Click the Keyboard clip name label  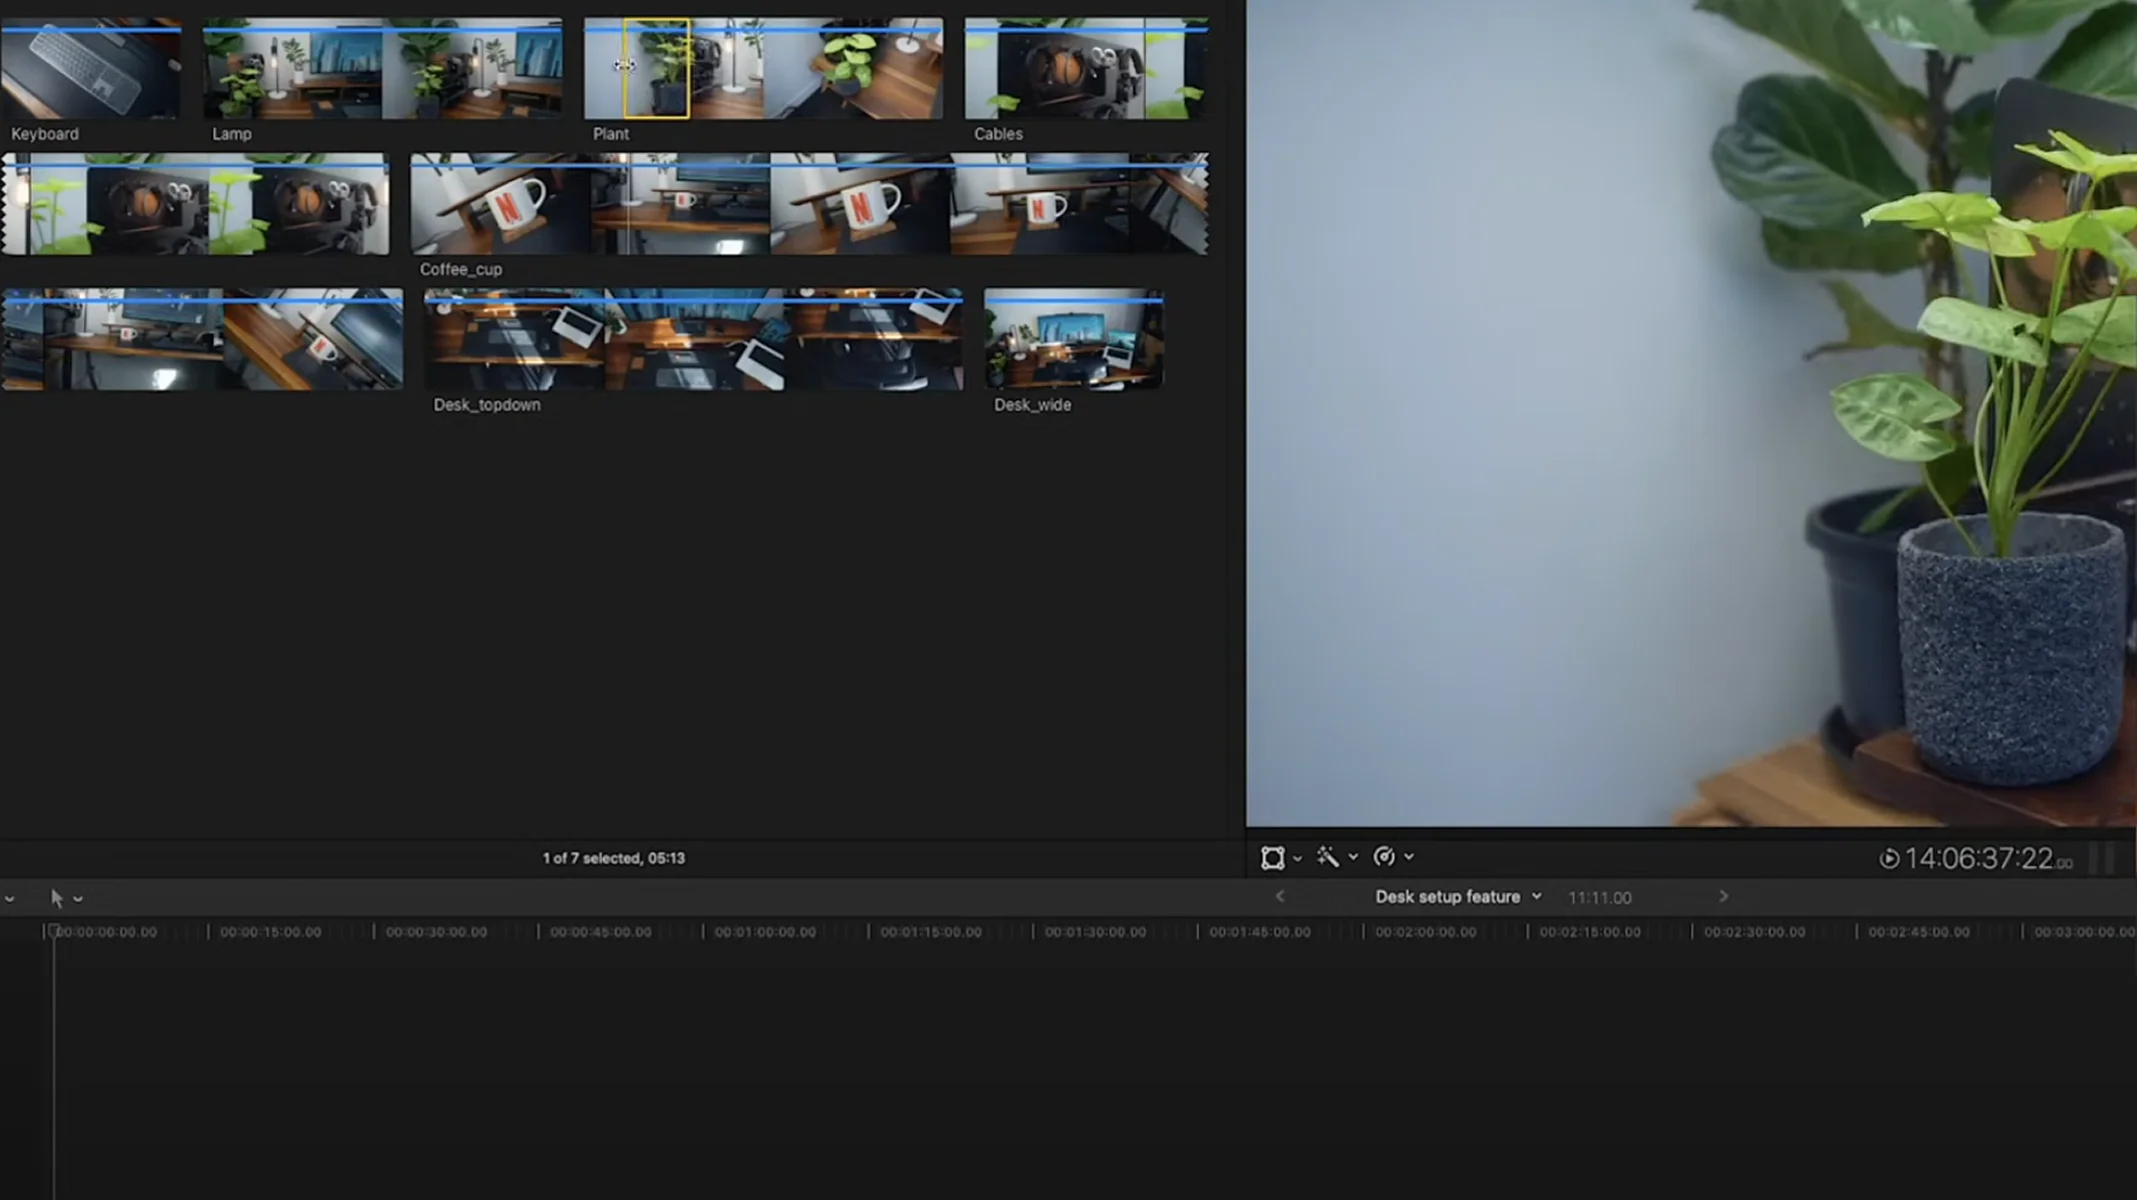click(45, 134)
